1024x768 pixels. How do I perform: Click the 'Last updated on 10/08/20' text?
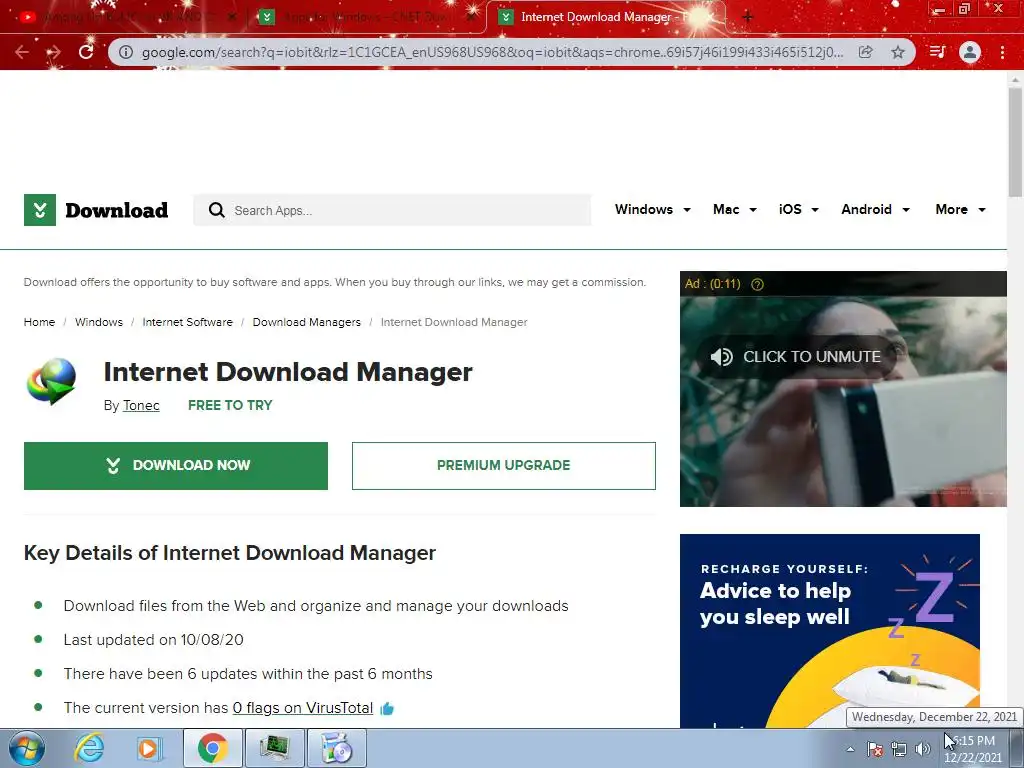point(153,640)
